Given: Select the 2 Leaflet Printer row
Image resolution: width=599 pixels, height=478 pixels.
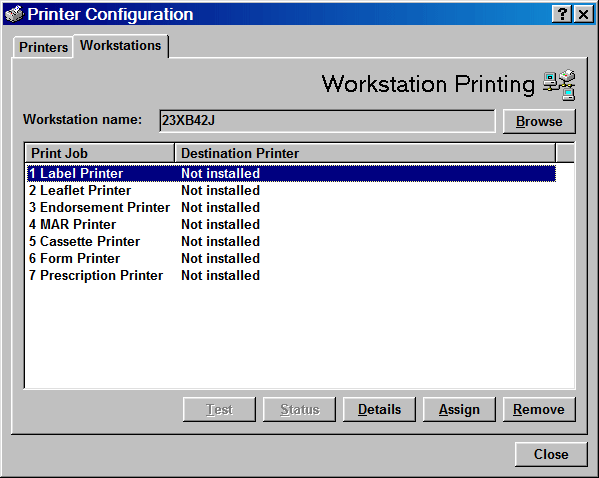Looking at the screenshot, I should tap(291, 190).
